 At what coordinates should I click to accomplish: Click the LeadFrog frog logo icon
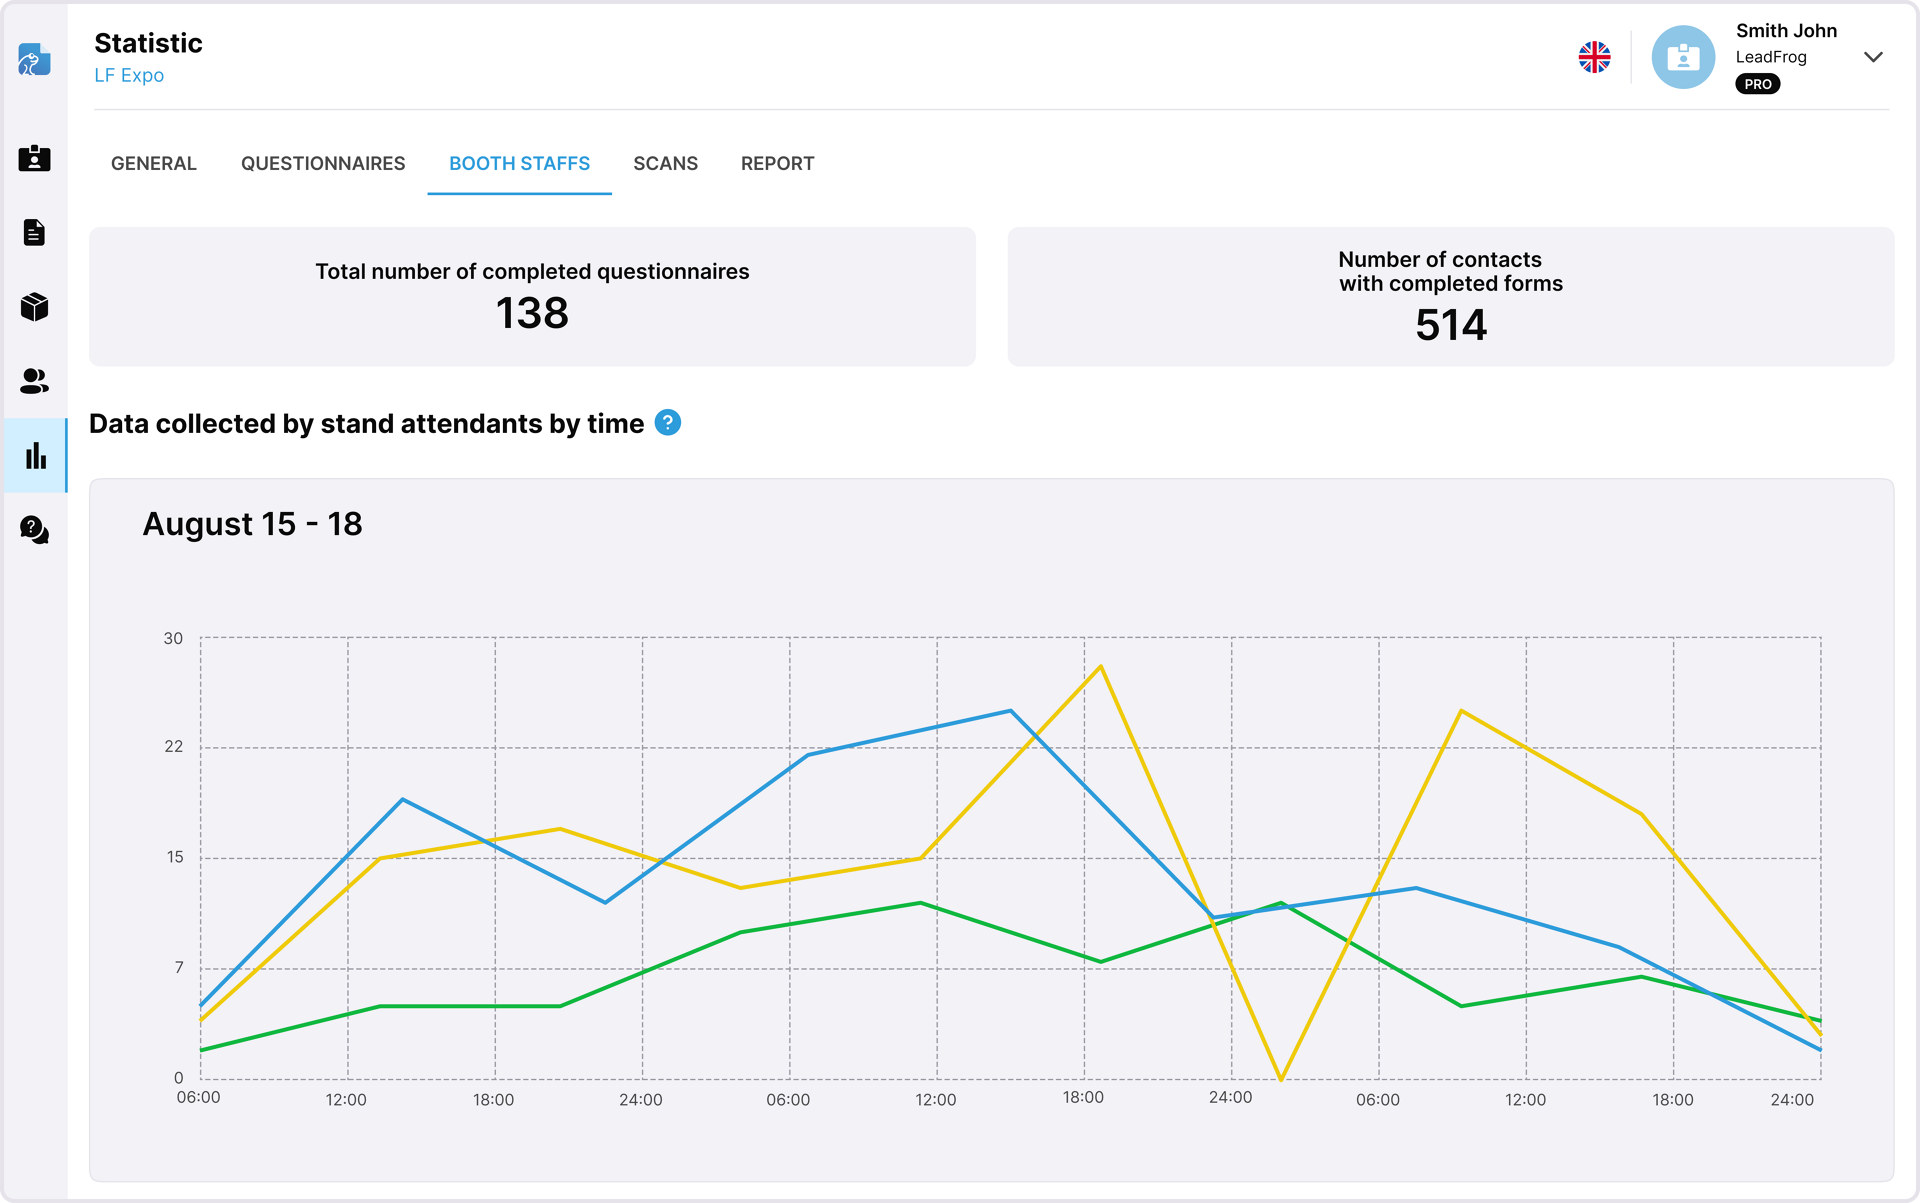click(34, 60)
